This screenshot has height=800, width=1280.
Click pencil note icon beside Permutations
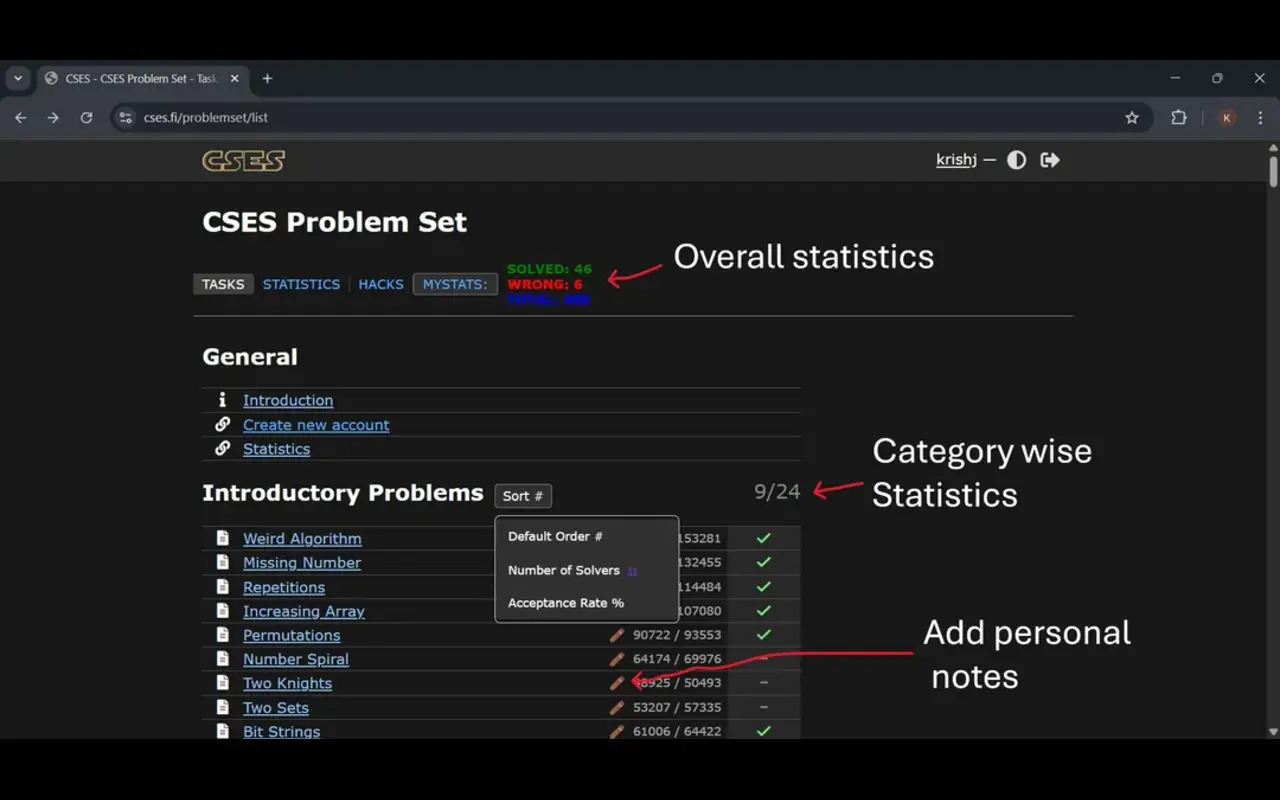click(x=617, y=635)
